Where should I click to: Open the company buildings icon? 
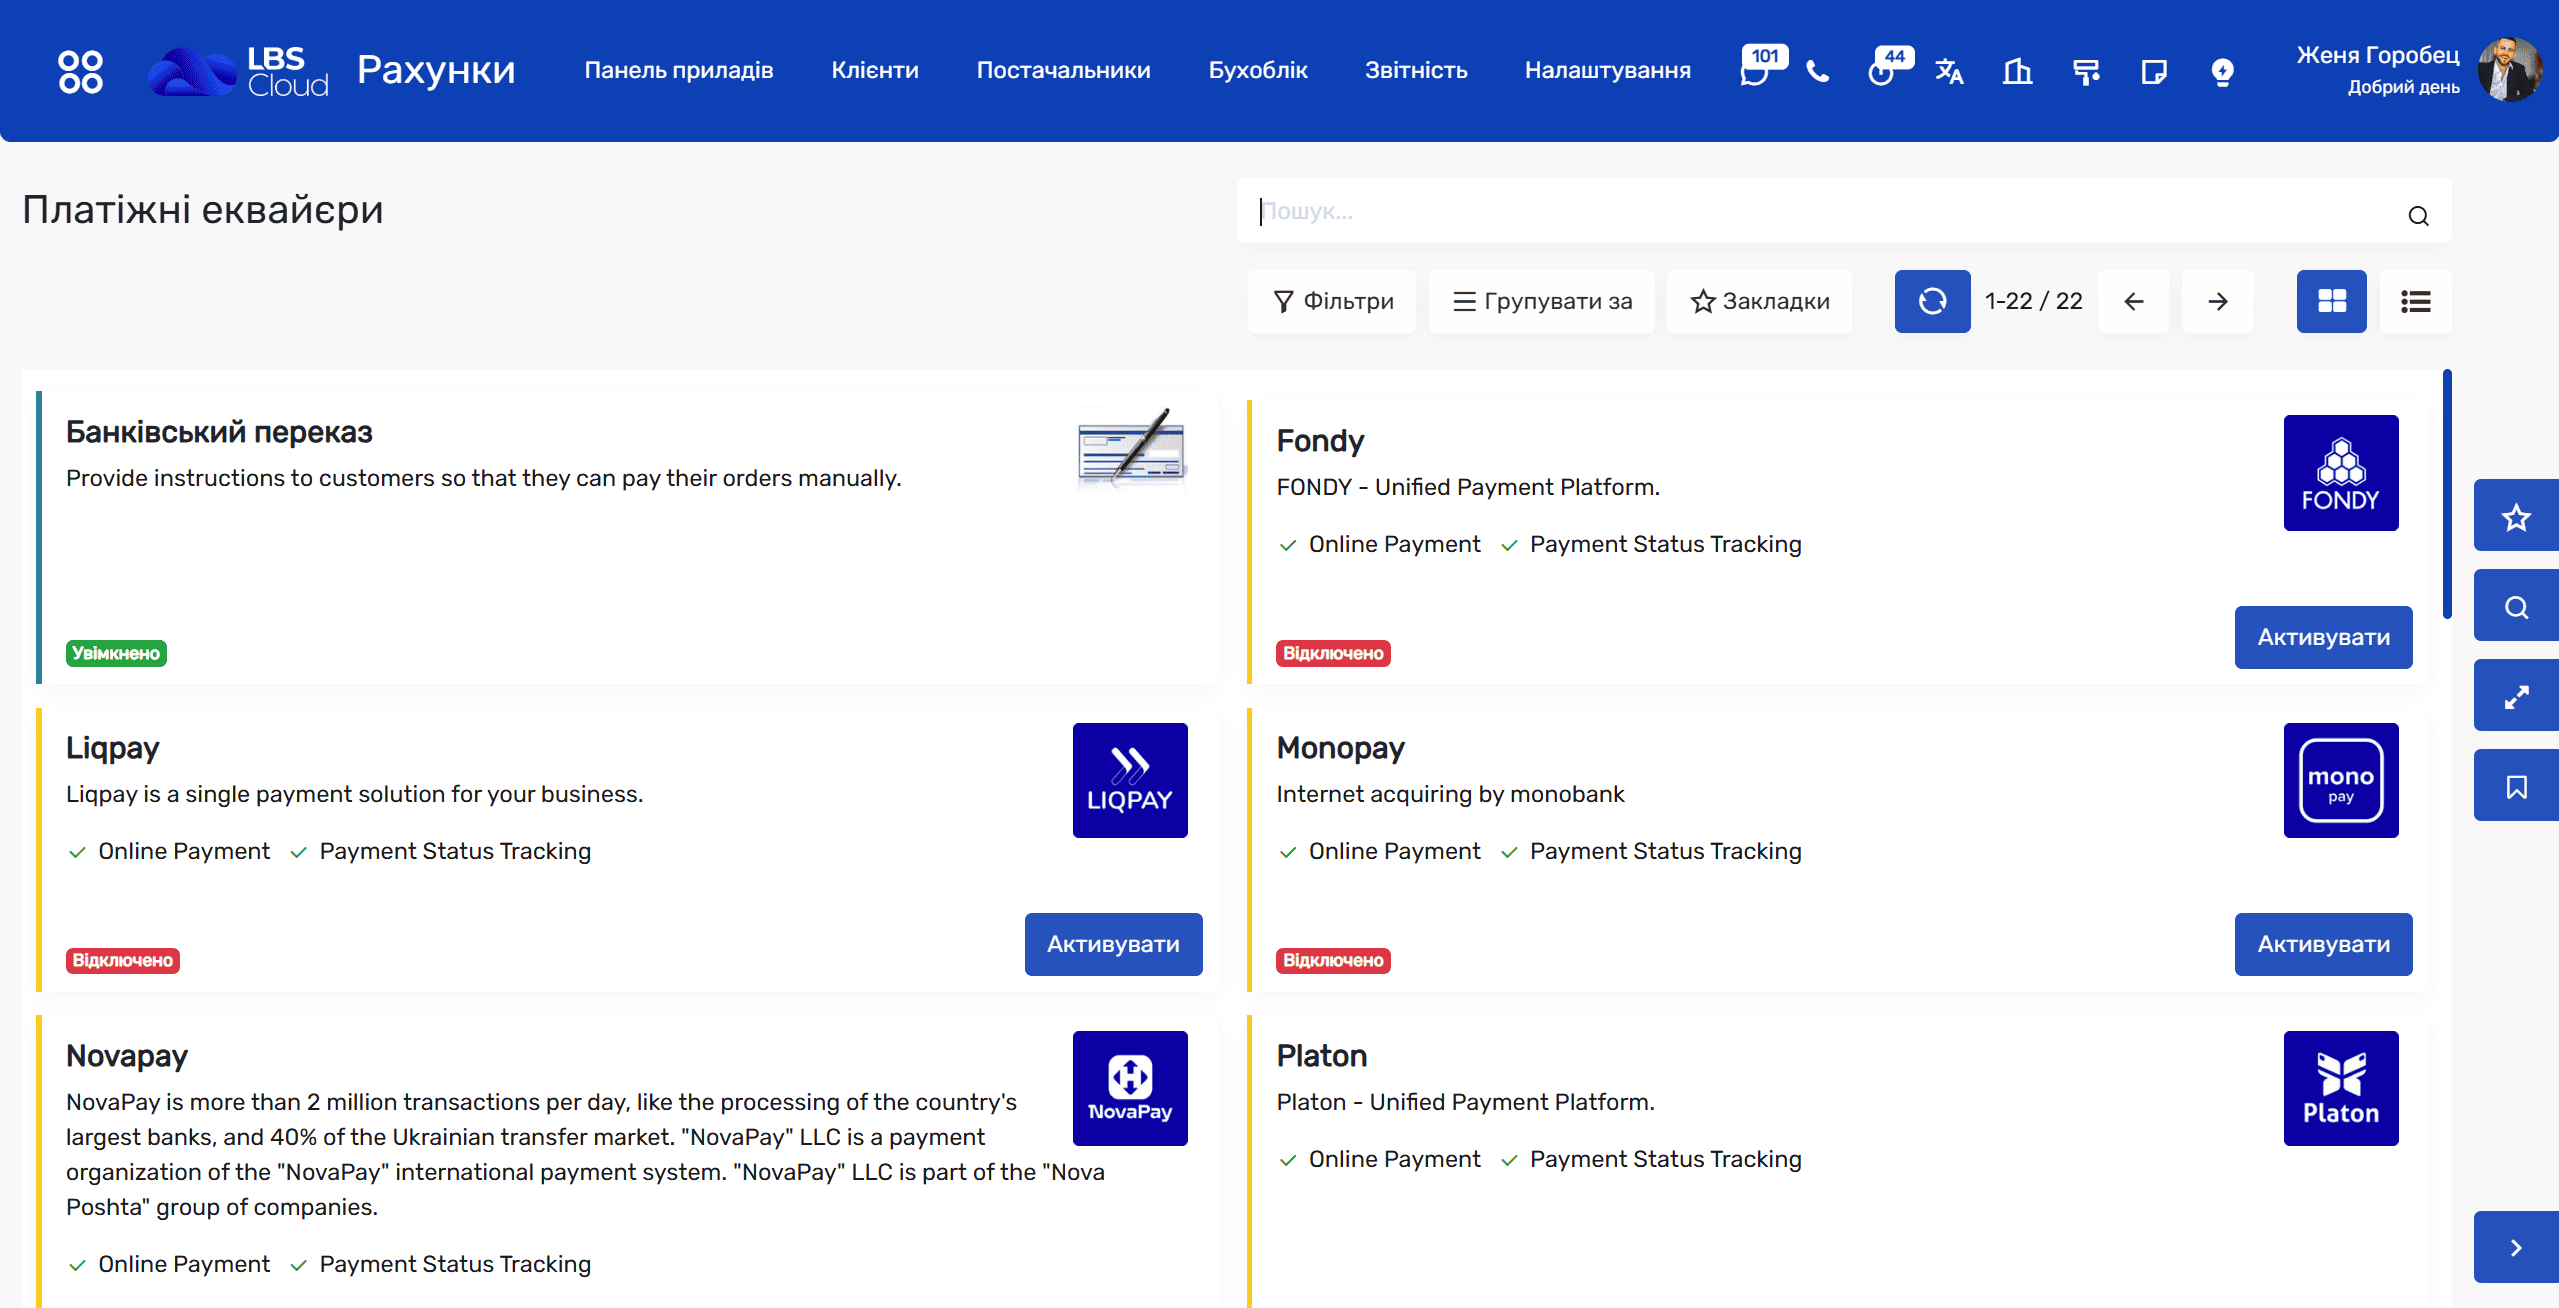[x=2017, y=71]
